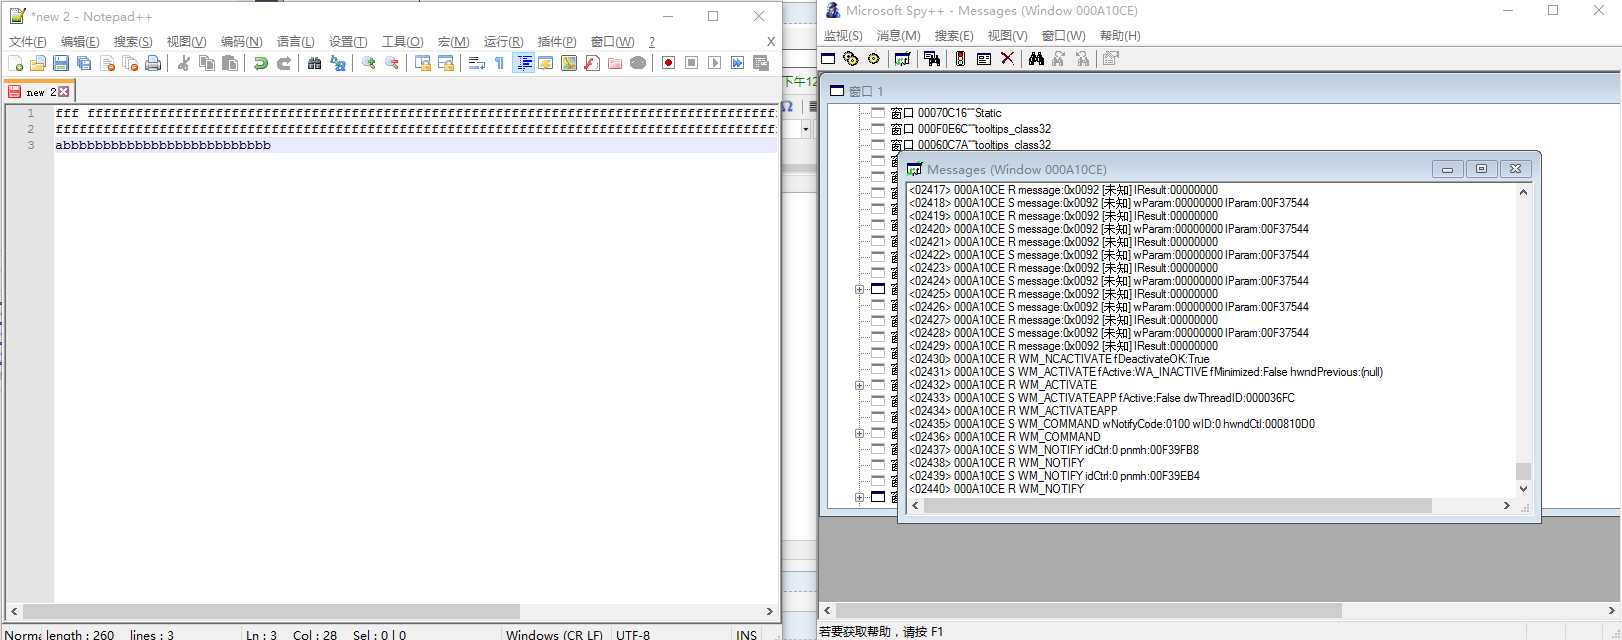This screenshot has height=640, width=1622.
Task: Open 编码(N) menu in Notepad++
Action: [242, 41]
